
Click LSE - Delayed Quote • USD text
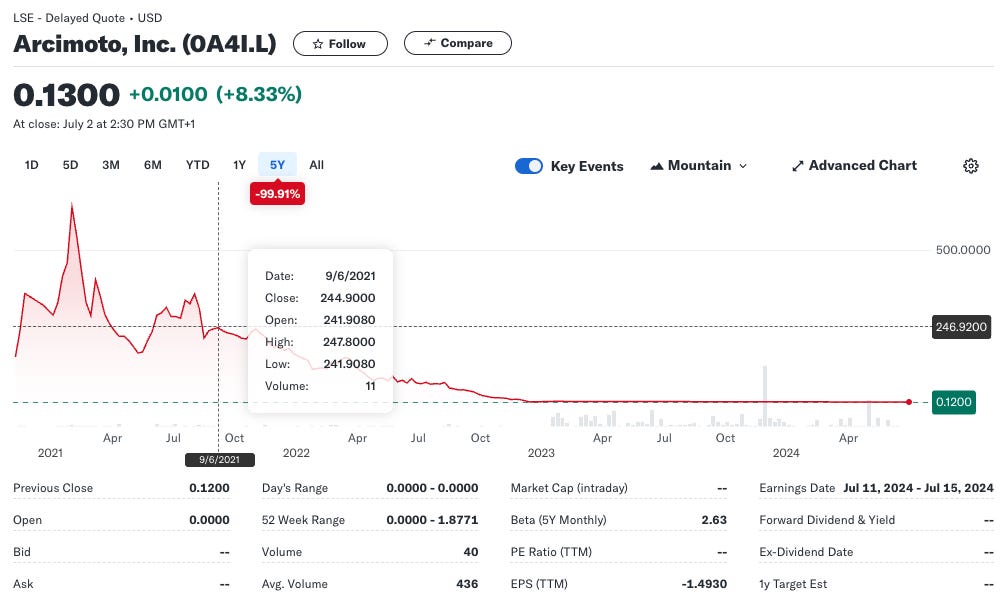tap(87, 18)
